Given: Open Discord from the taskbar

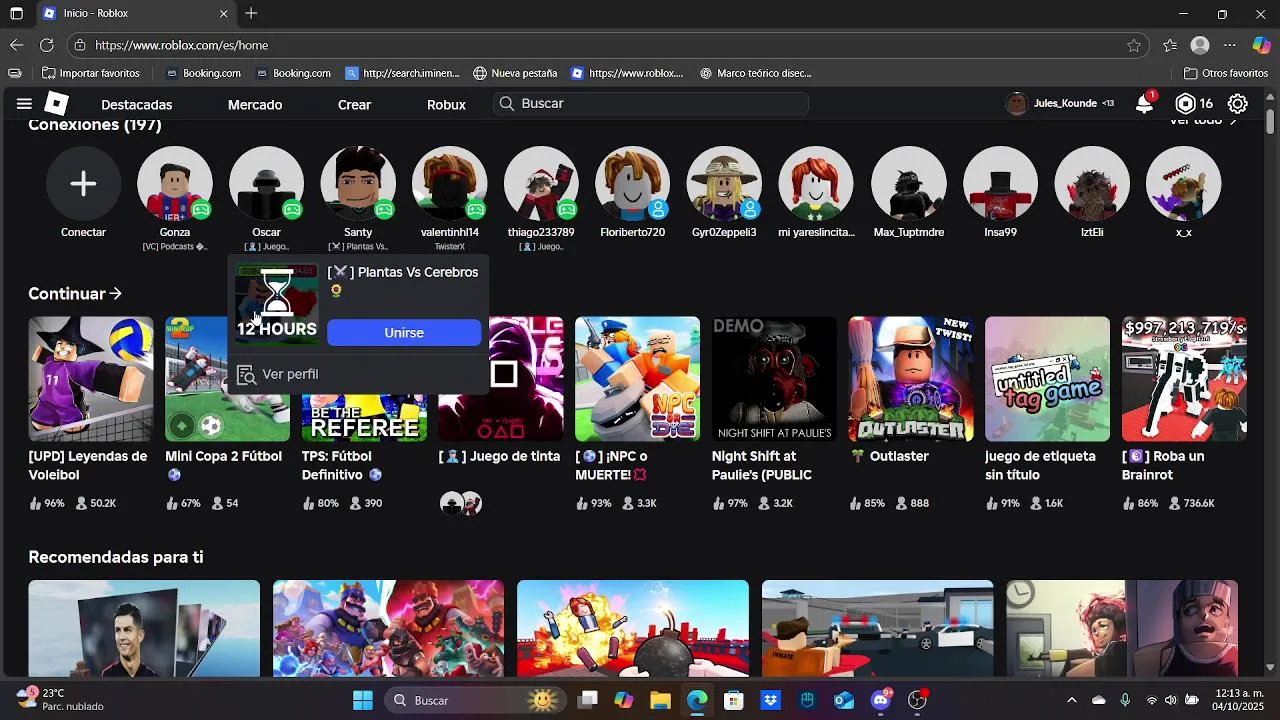Looking at the screenshot, I should [881, 700].
